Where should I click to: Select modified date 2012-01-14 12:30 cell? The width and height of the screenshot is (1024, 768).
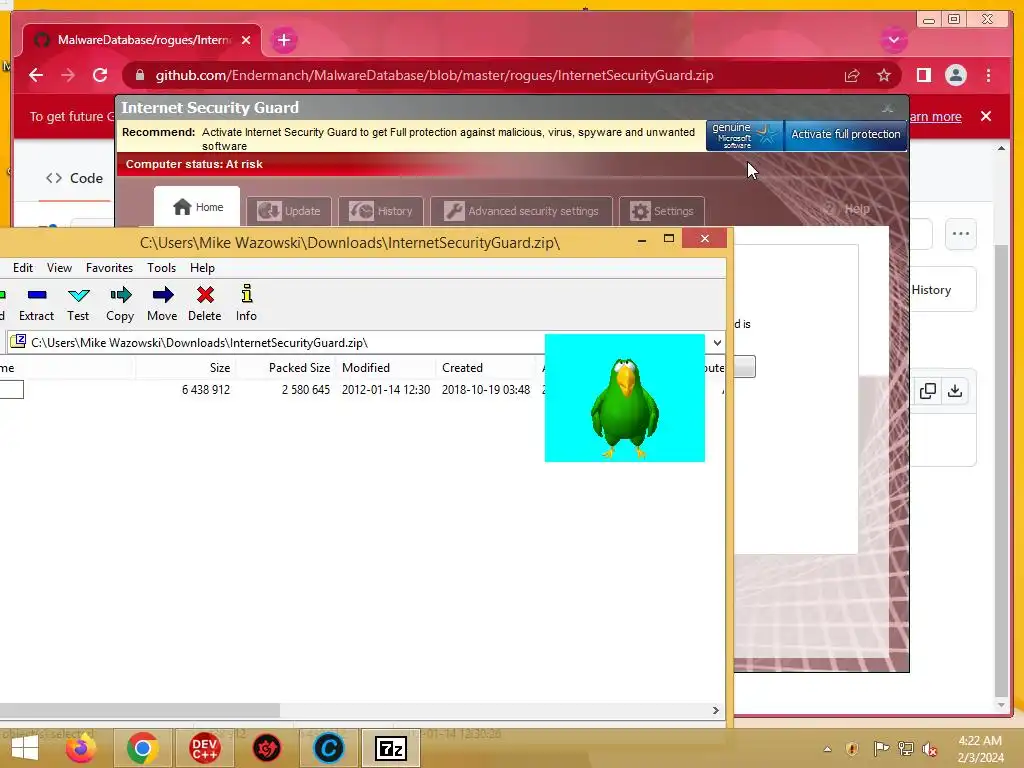386,390
